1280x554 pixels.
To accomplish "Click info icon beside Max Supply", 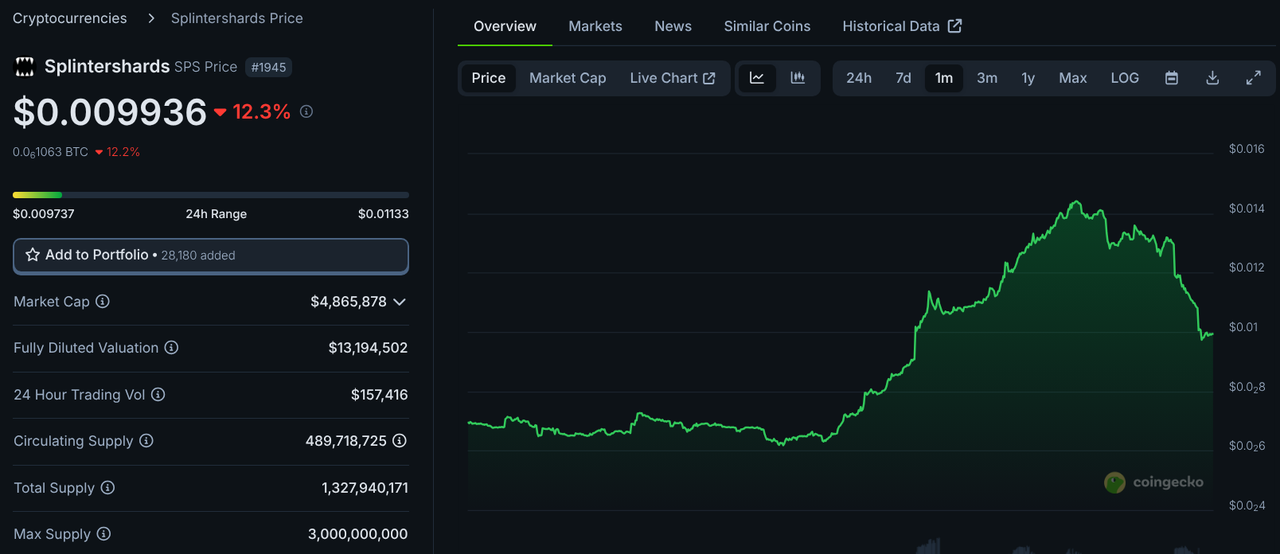I will pyautogui.click(x=103, y=534).
